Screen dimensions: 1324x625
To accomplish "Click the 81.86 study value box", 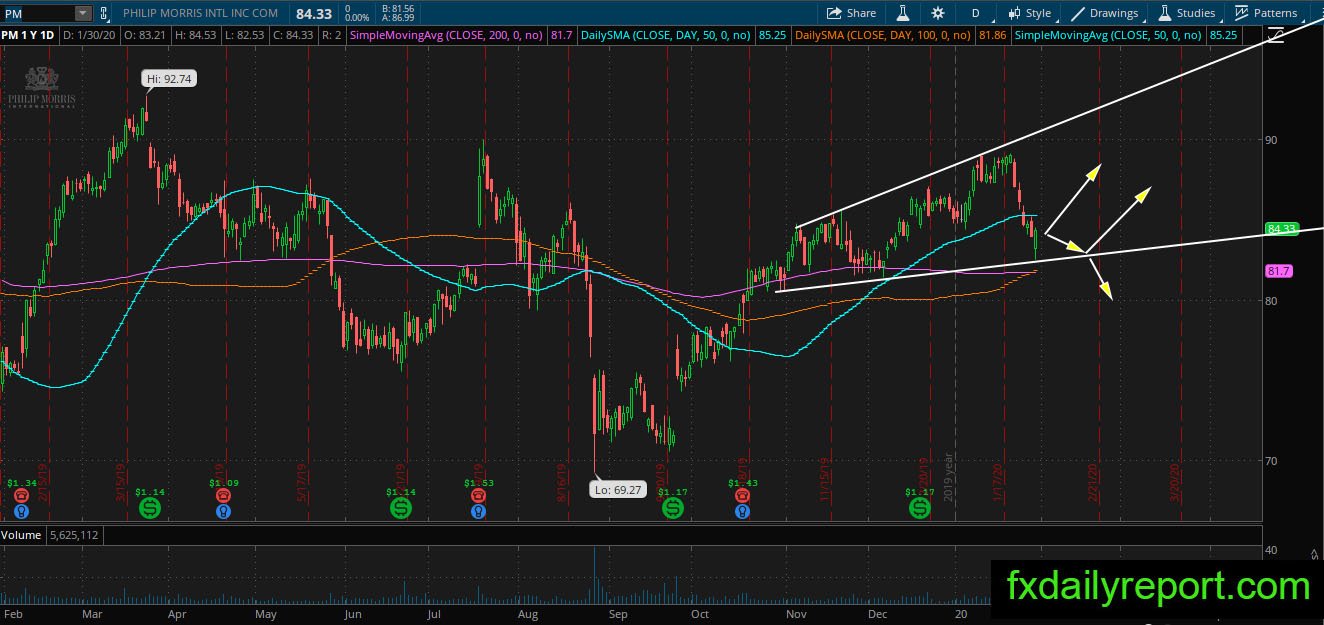I will tap(992, 35).
